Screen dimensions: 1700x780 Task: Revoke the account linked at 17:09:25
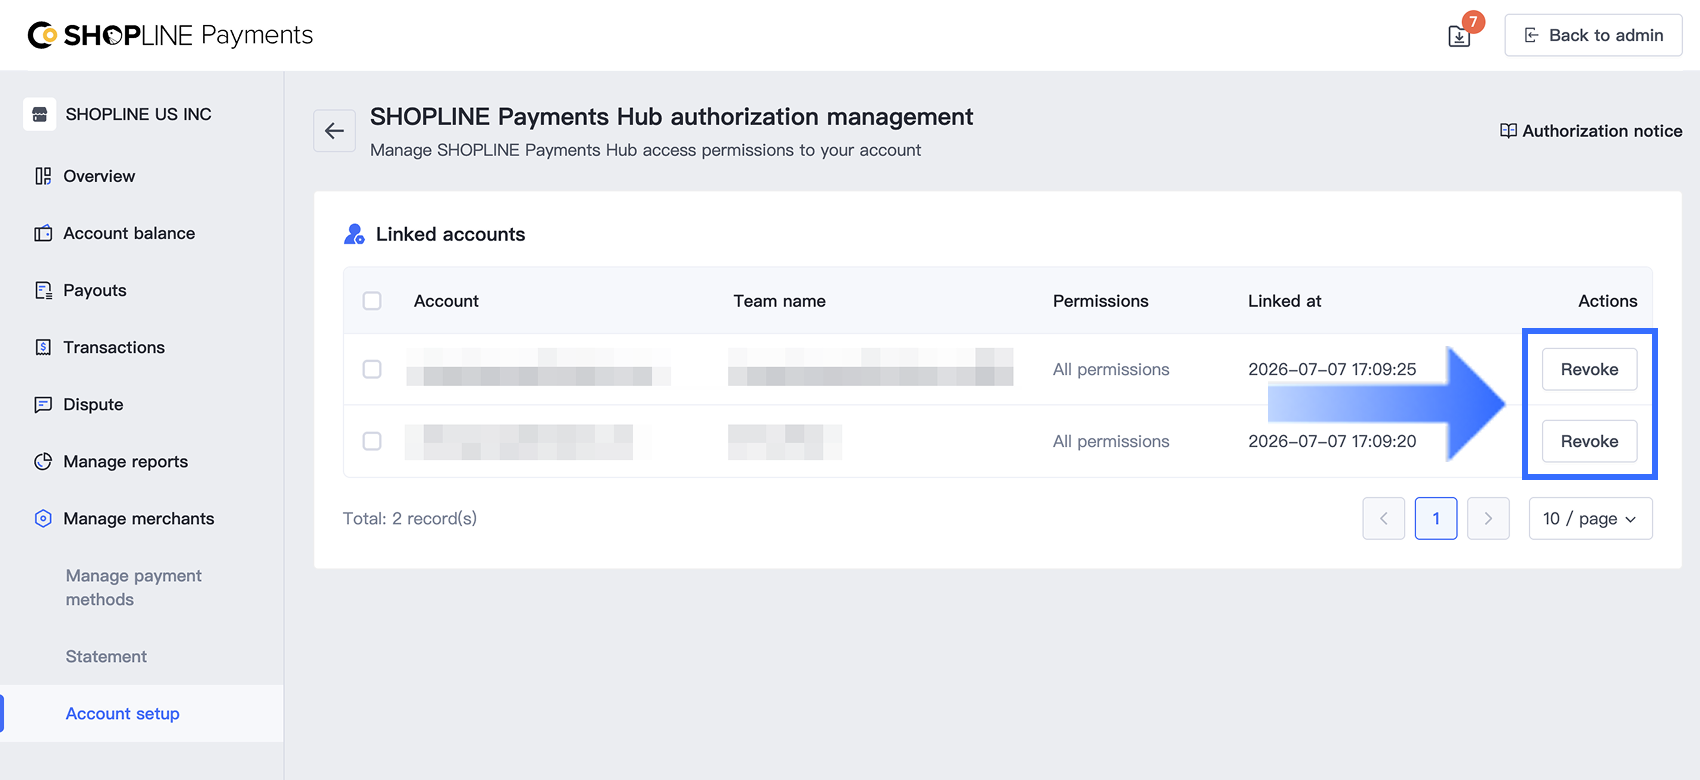pyautogui.click(x=1589, y=369)
